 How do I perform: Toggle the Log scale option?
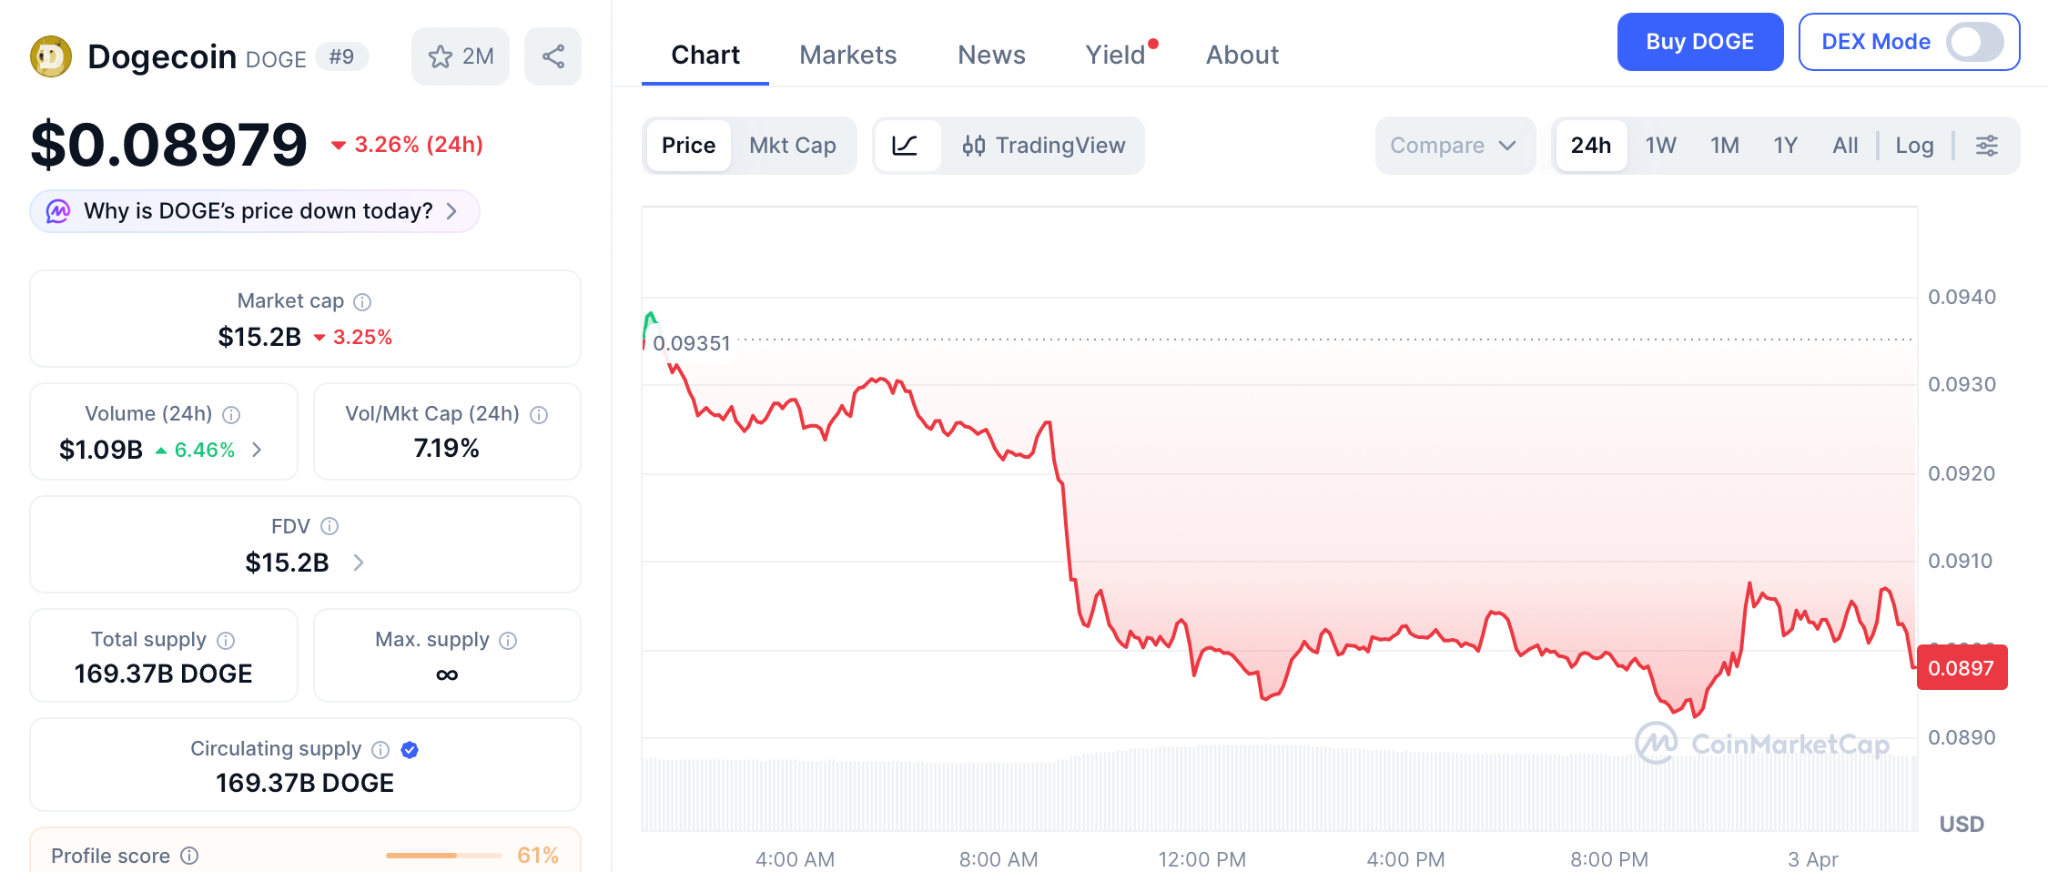click(1914, 146)
